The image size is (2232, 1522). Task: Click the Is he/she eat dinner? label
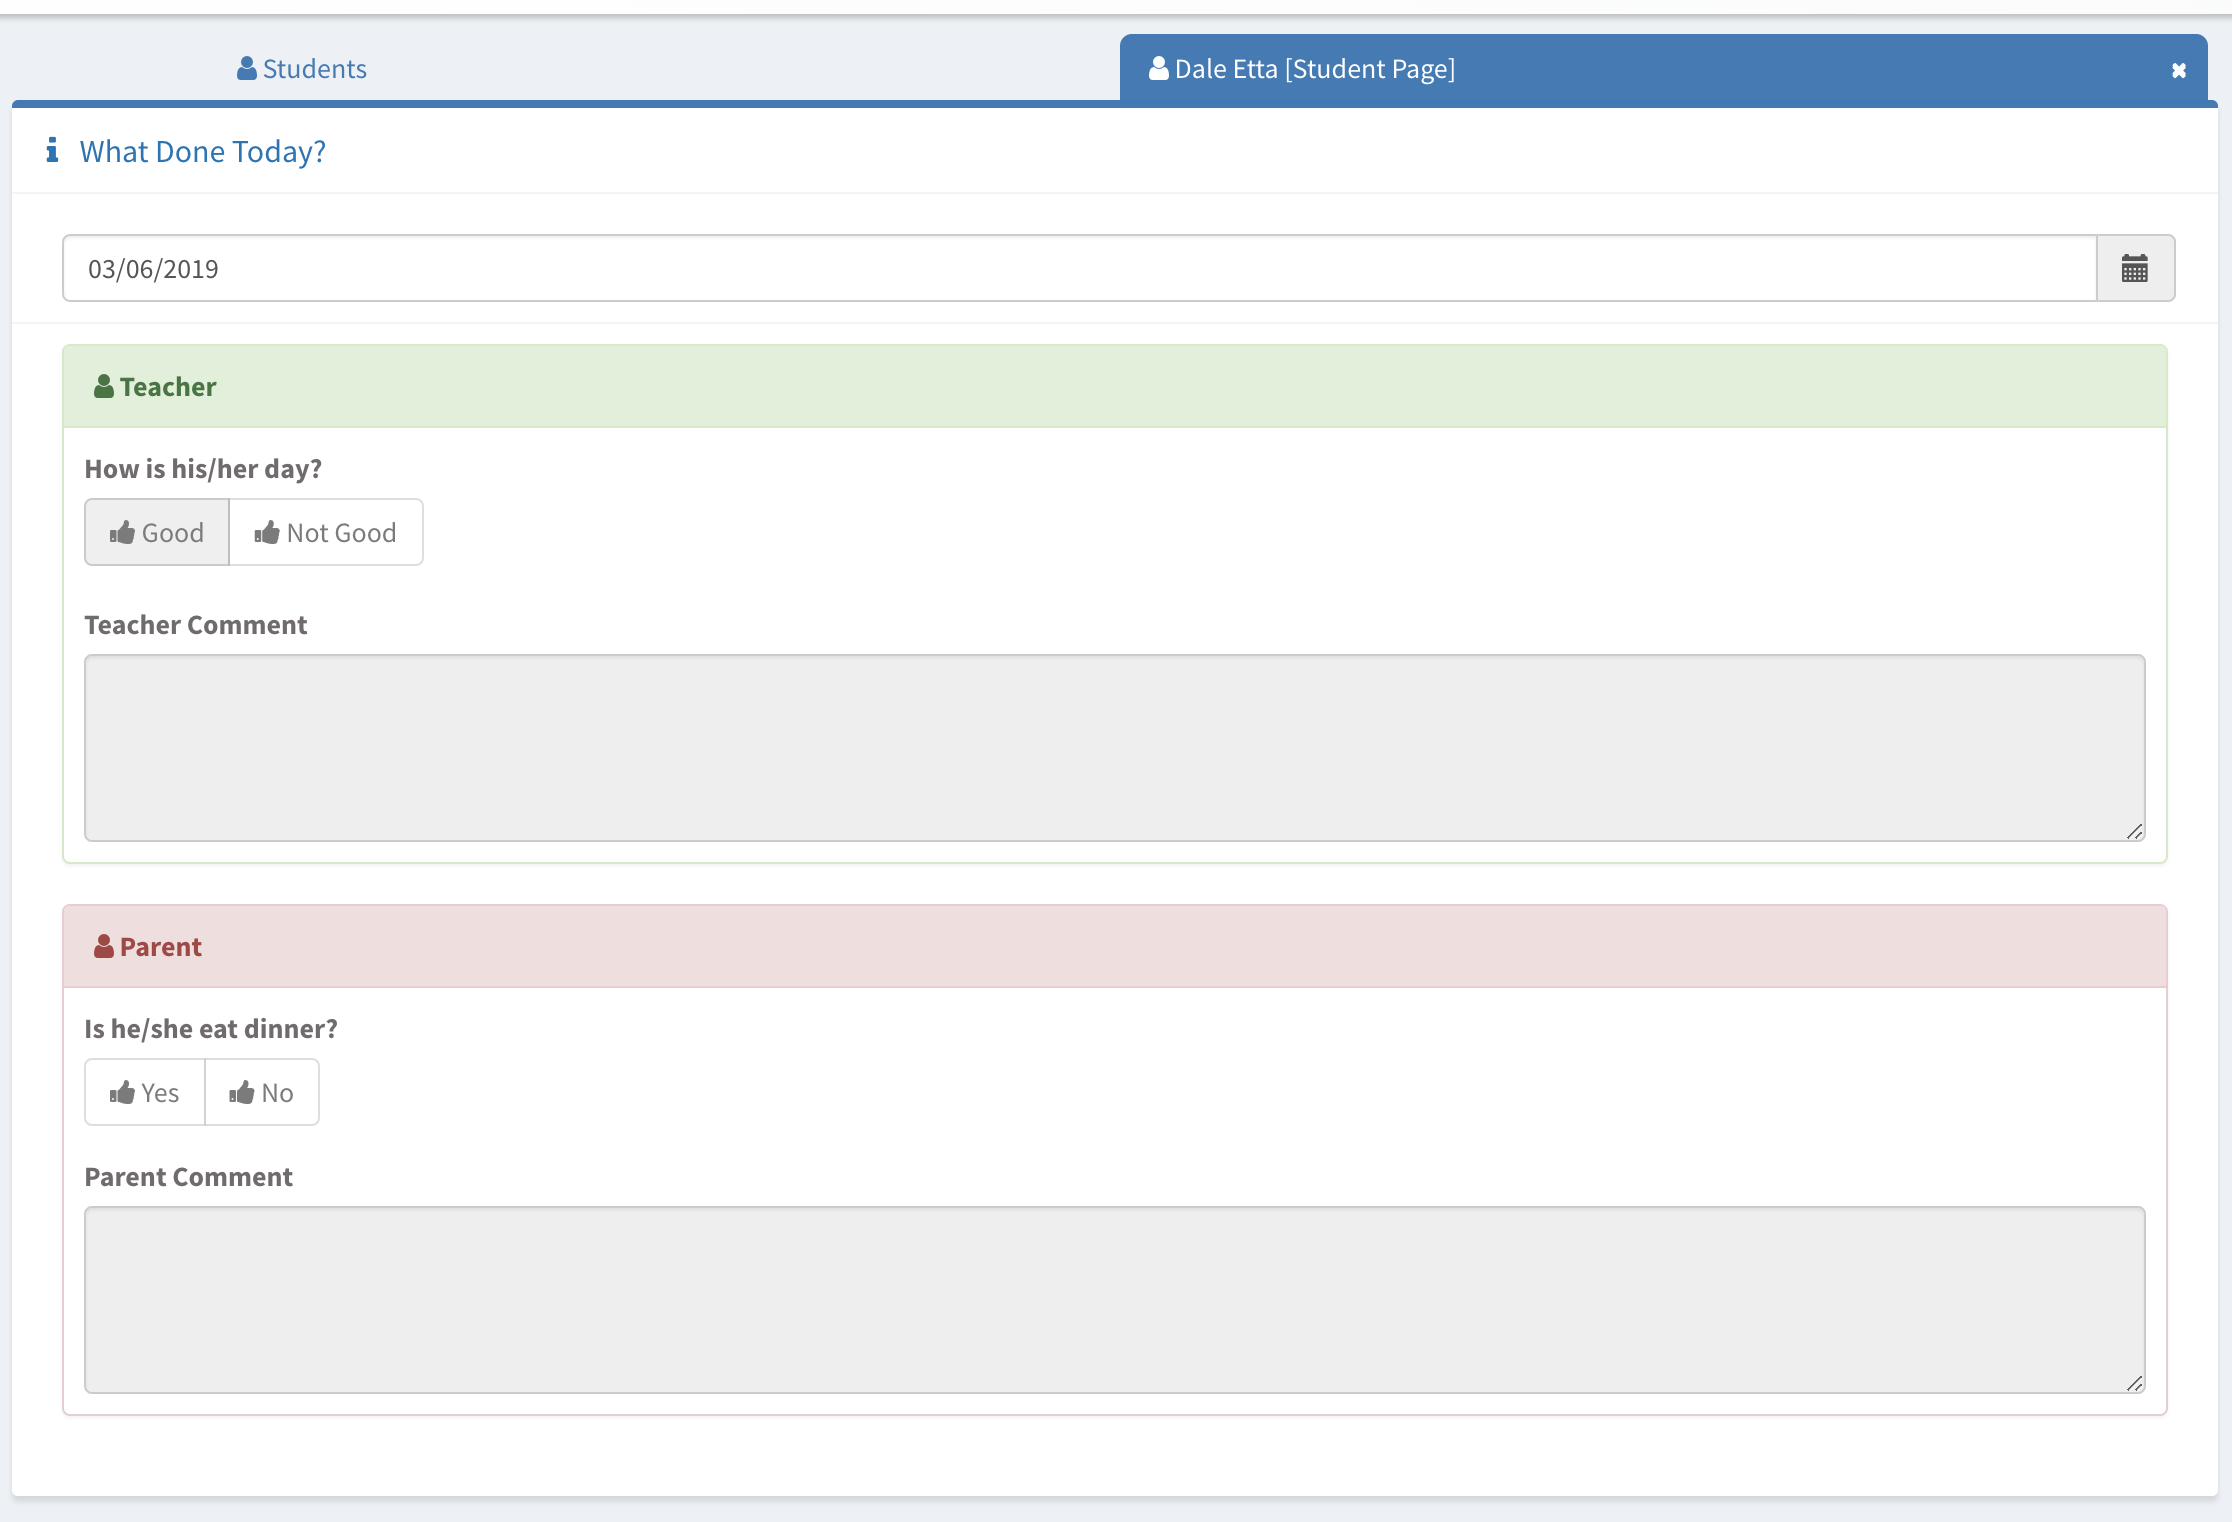click(211, 1029)
